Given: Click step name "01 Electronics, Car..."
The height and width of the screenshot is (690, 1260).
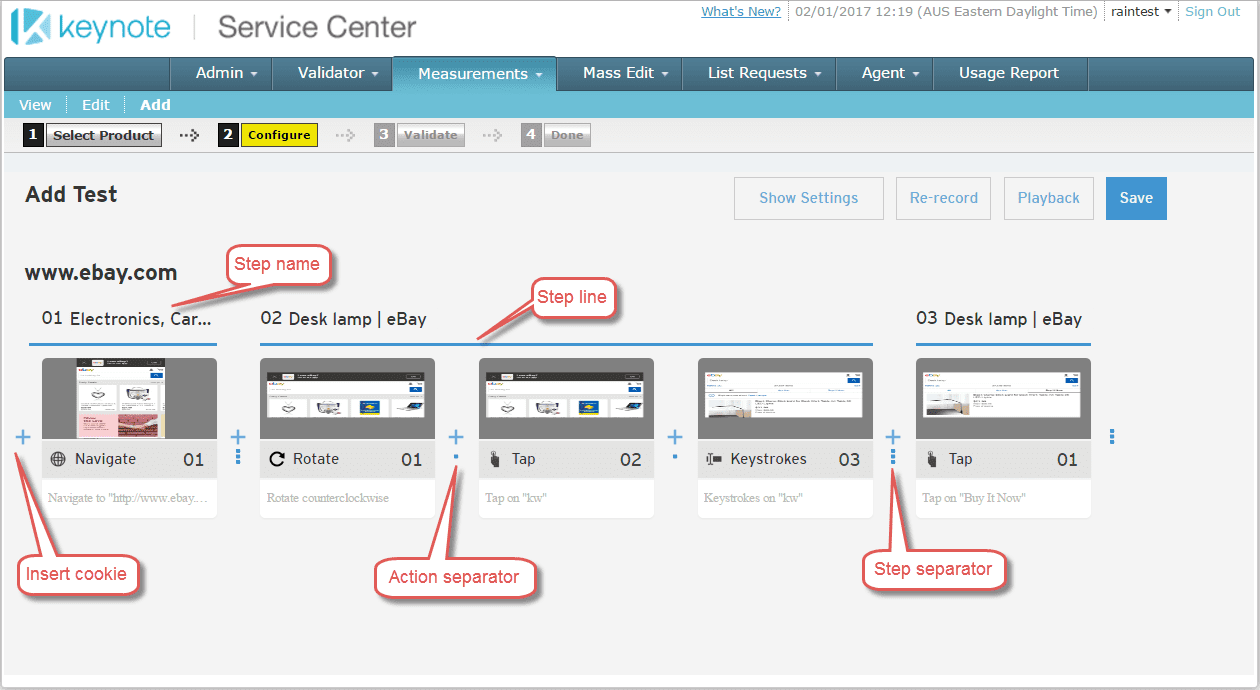Looking at the screenshot, I should [126, 319].
